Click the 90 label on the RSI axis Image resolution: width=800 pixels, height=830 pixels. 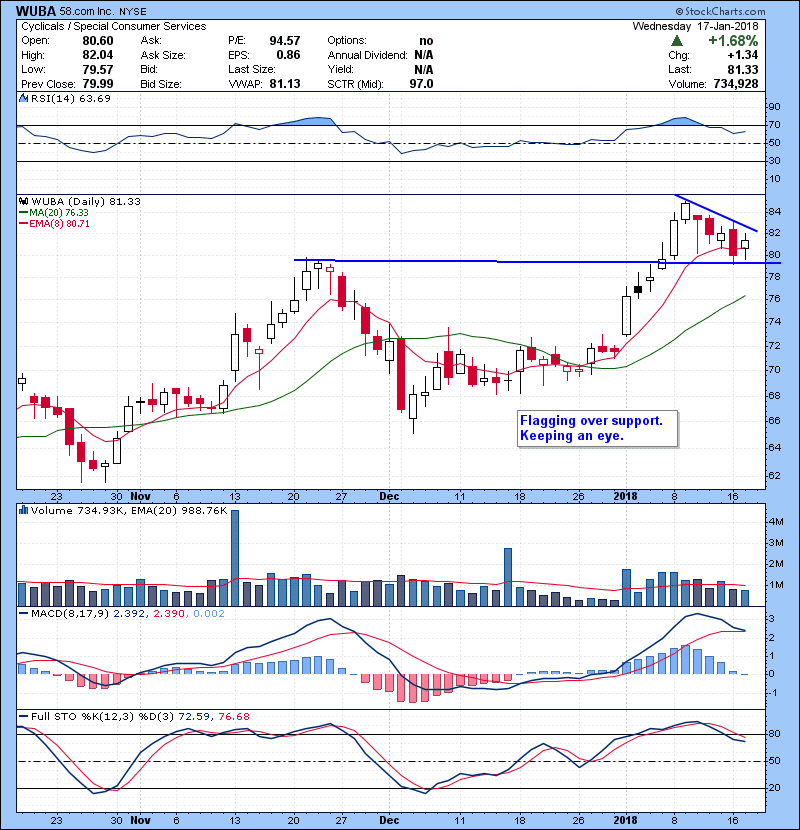774,107
